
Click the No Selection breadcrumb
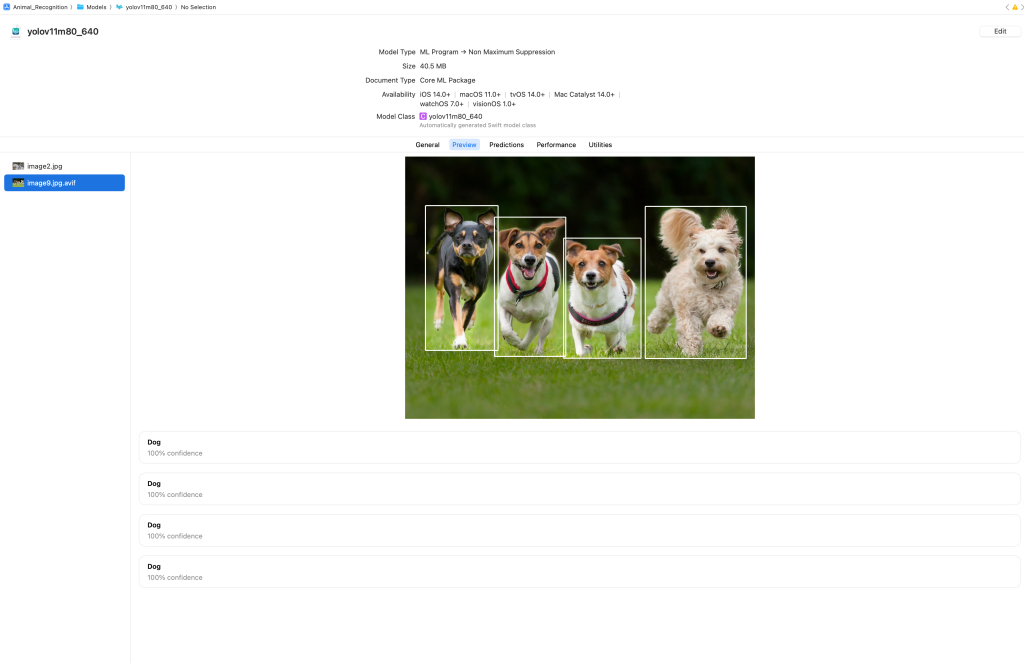click(x=198, y=7)
